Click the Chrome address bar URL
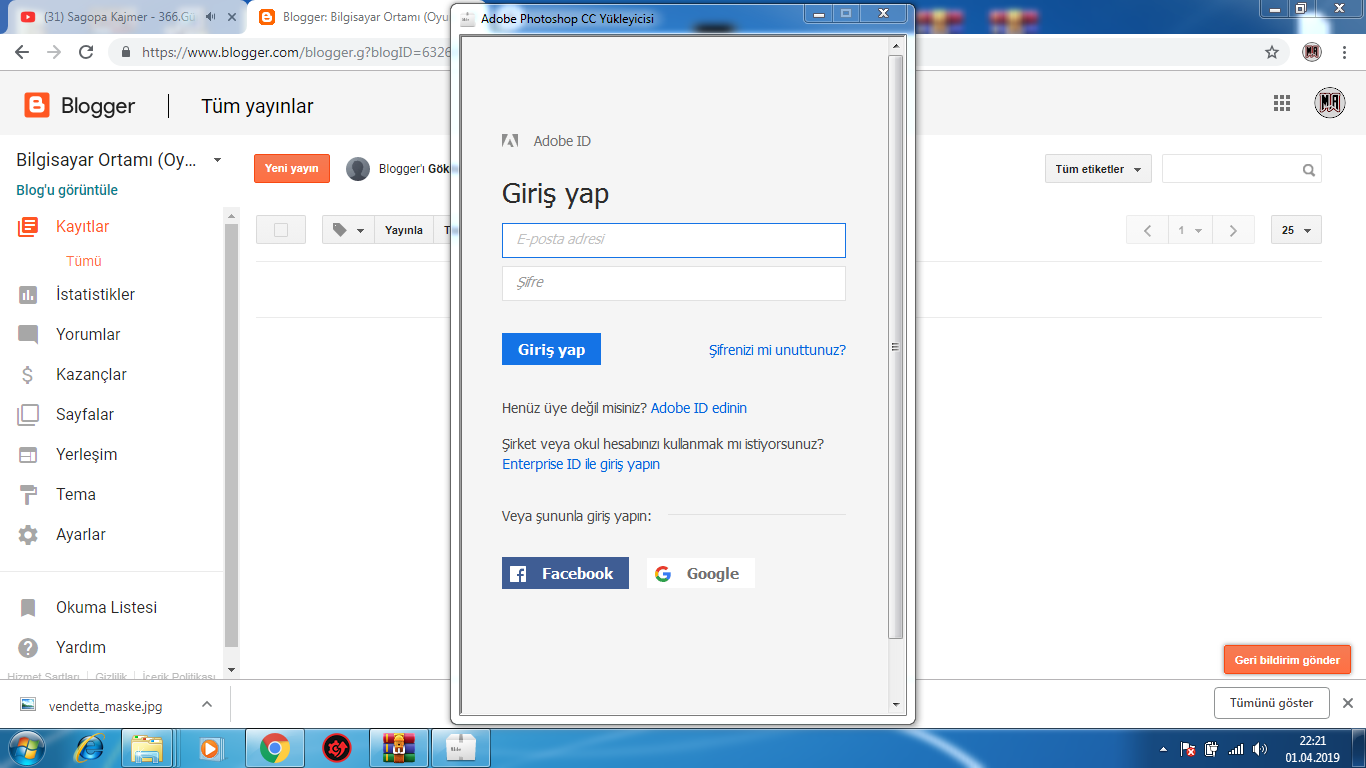The height and width of the screenshot is (768, 1366). [x=295, y=52]
